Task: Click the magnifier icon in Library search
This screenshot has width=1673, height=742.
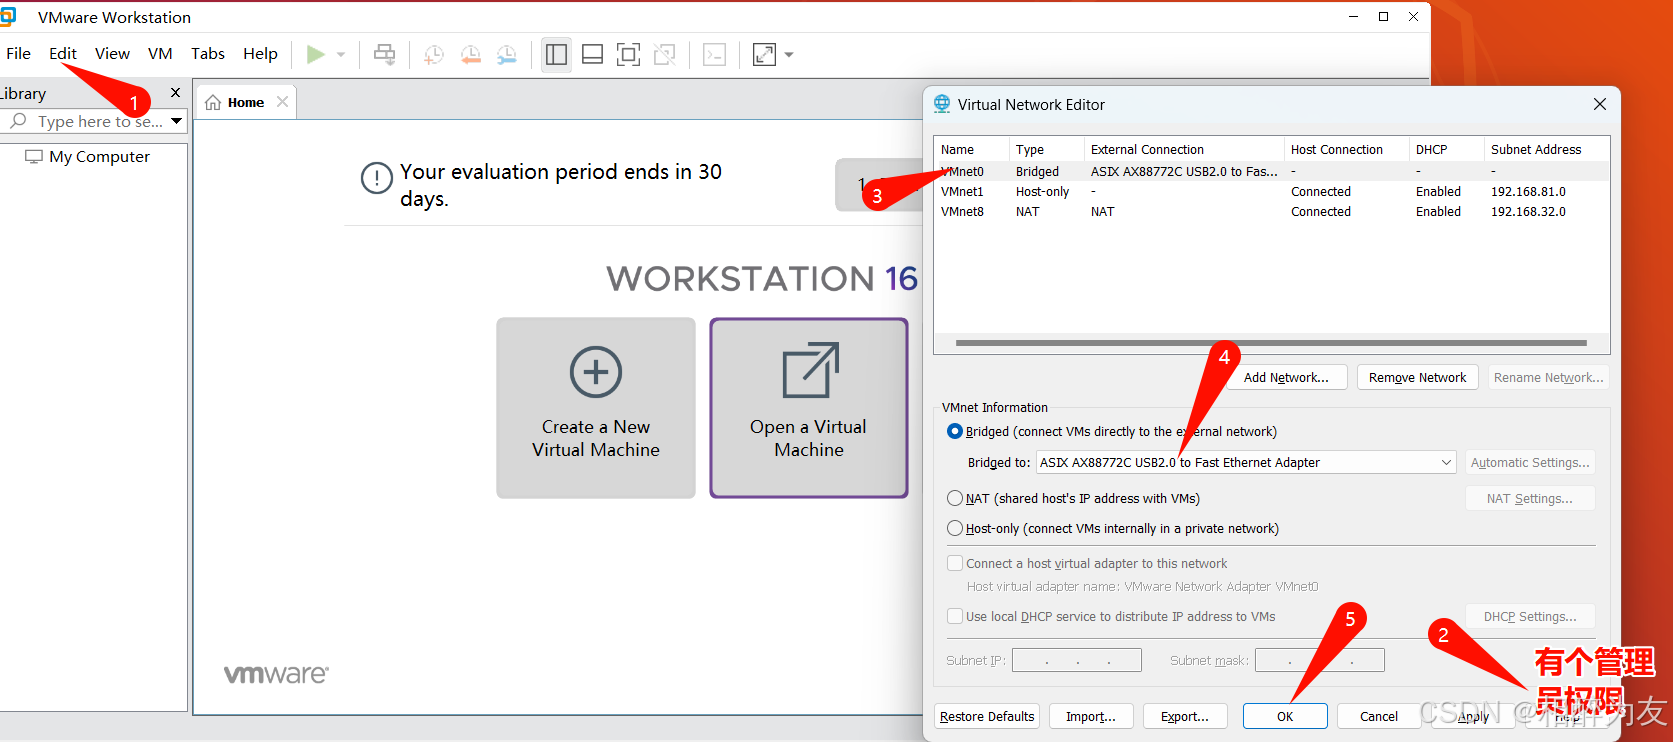Action: (18, 121)
